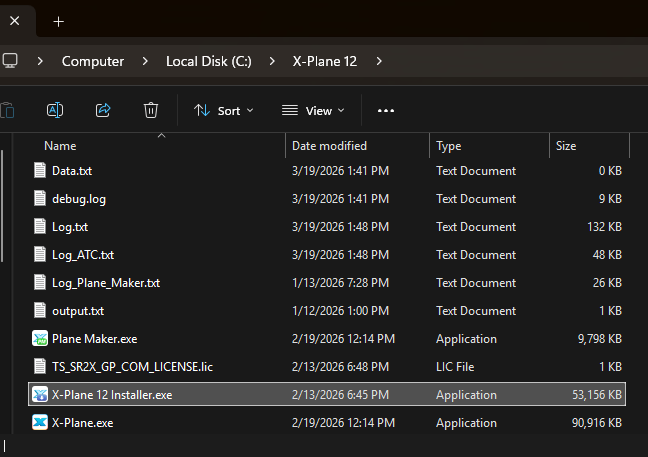Click the 132 KB size of Log.txt
648x457 pixels.
[x=604, y=227]
